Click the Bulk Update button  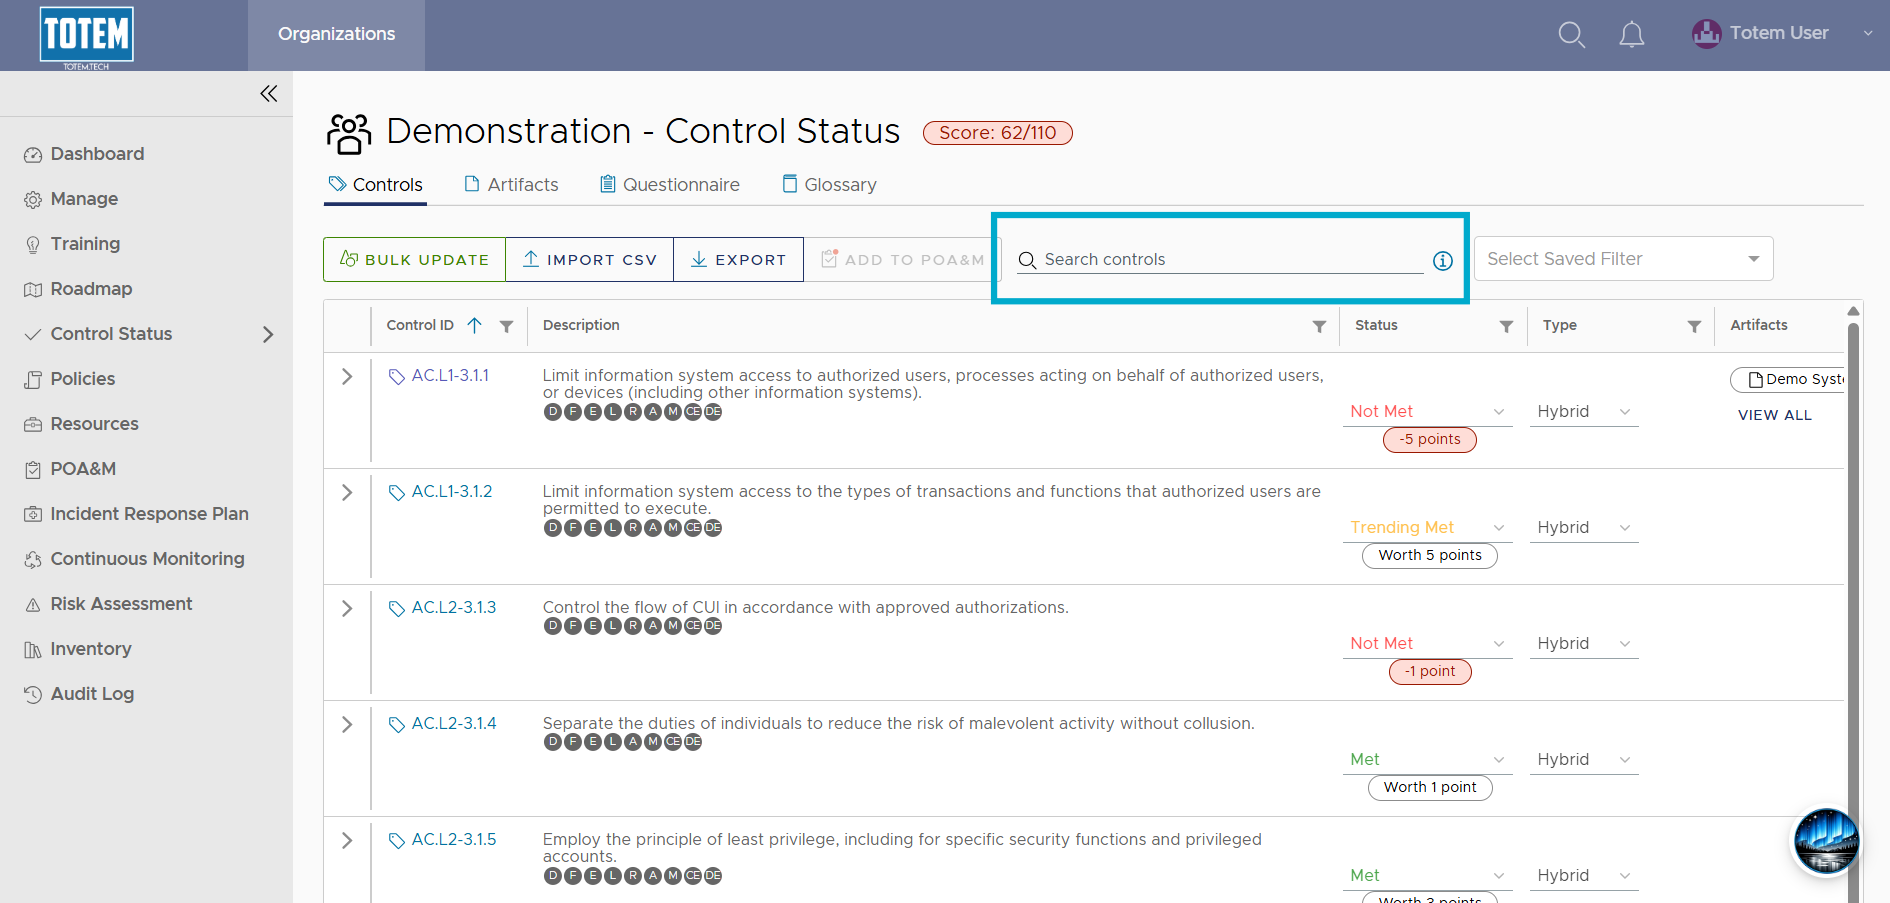pos(414,260)
